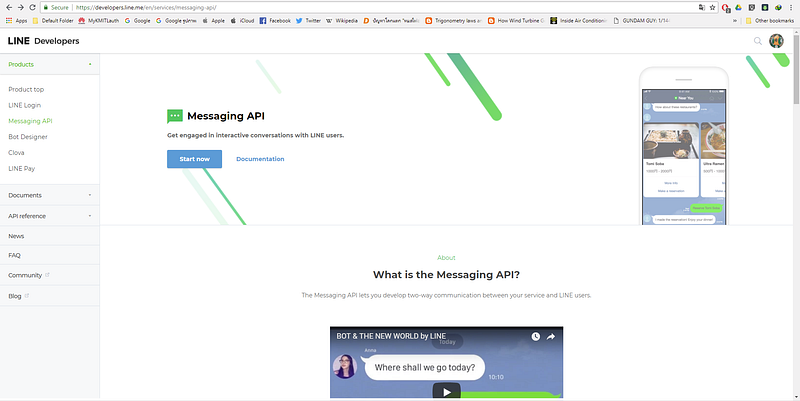This screenshot has height=401, width=800.
Task: Reload the current page
Action: (32, 7)
